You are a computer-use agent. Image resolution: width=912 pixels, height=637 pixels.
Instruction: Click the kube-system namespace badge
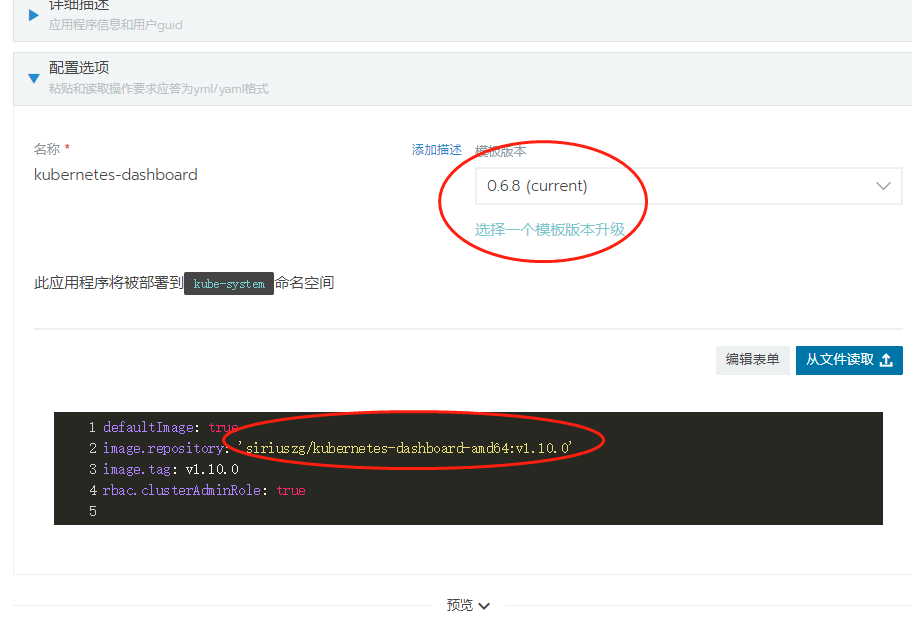[229, 283]
